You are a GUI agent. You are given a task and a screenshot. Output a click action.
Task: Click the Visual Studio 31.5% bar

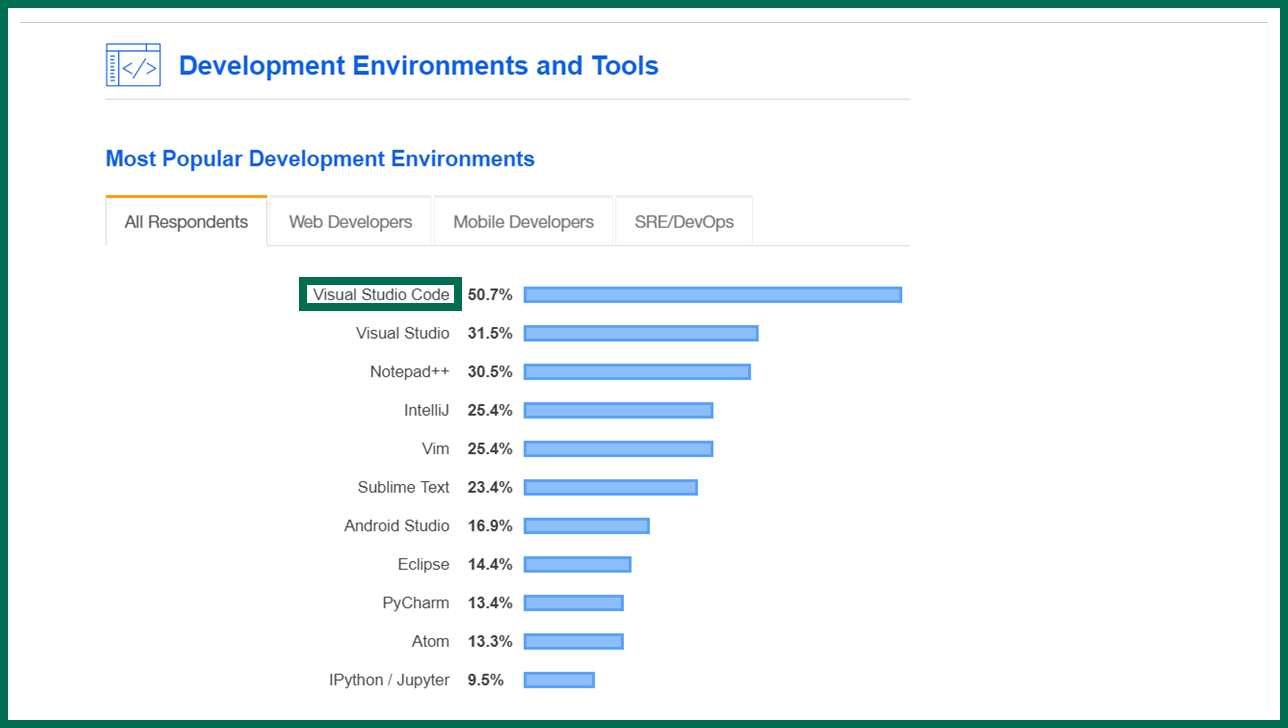[641, 333]
